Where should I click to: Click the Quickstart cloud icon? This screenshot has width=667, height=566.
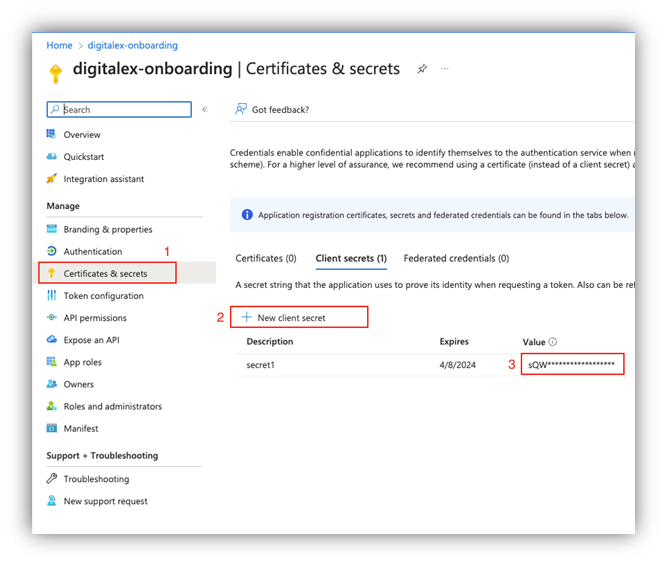(52, 157)
